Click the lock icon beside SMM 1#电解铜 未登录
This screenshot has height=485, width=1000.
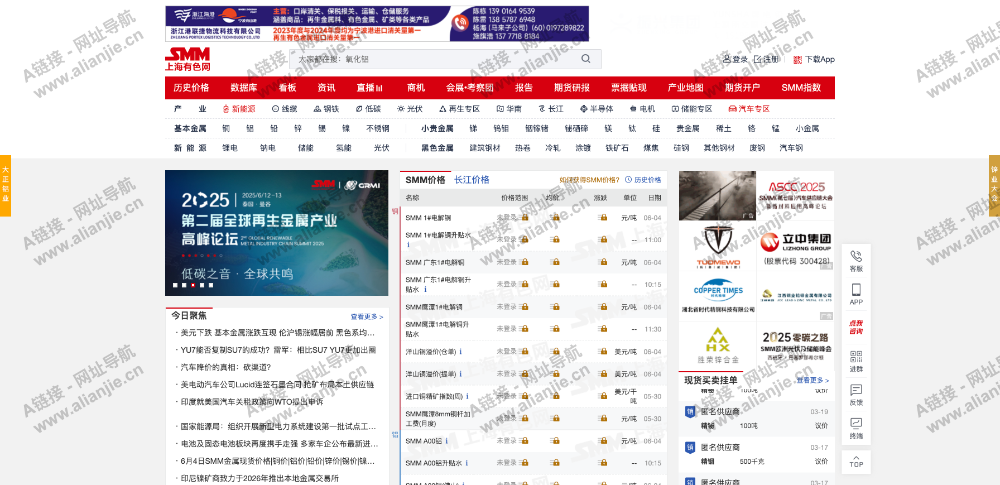pos(524,217)
